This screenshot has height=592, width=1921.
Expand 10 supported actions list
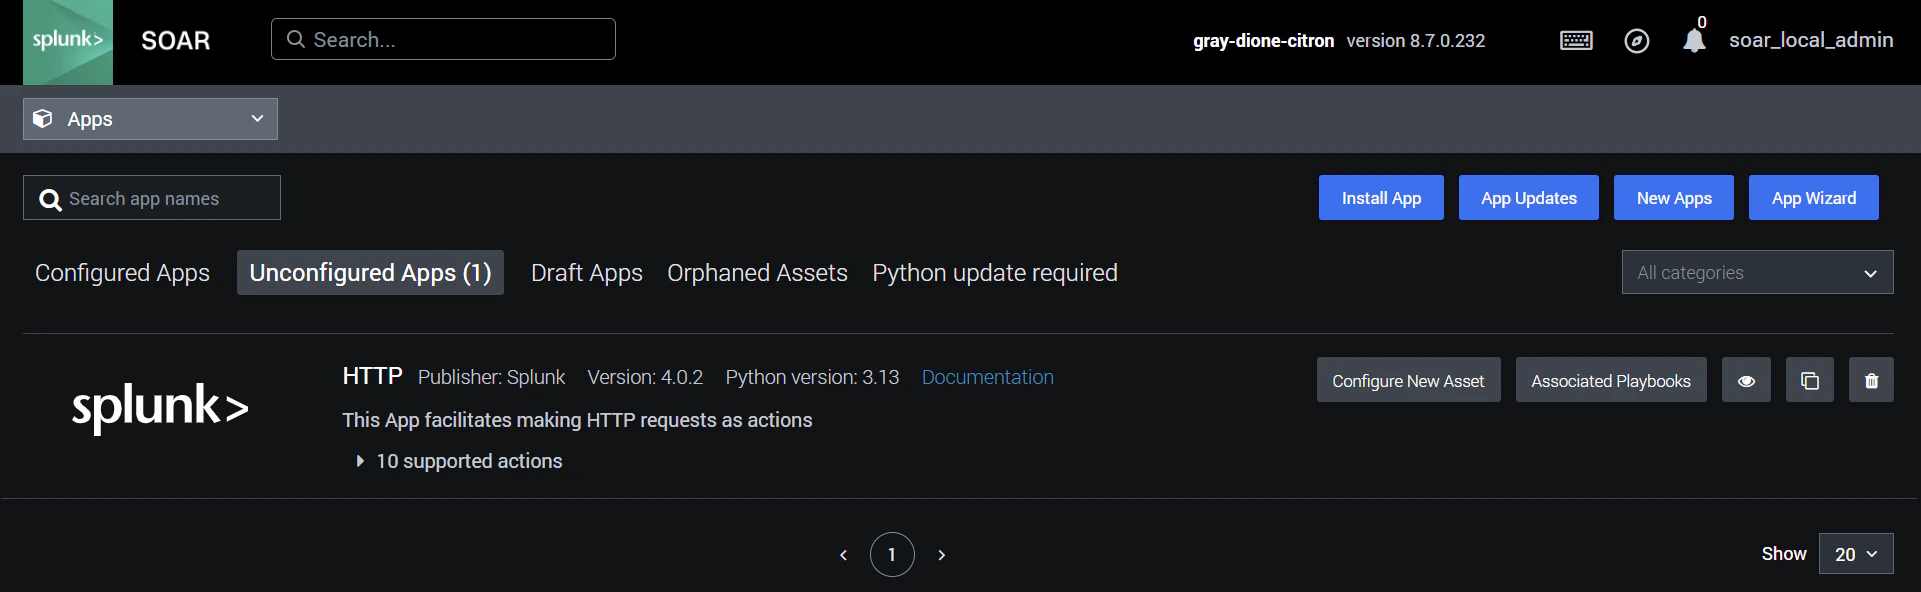[459, 461]
